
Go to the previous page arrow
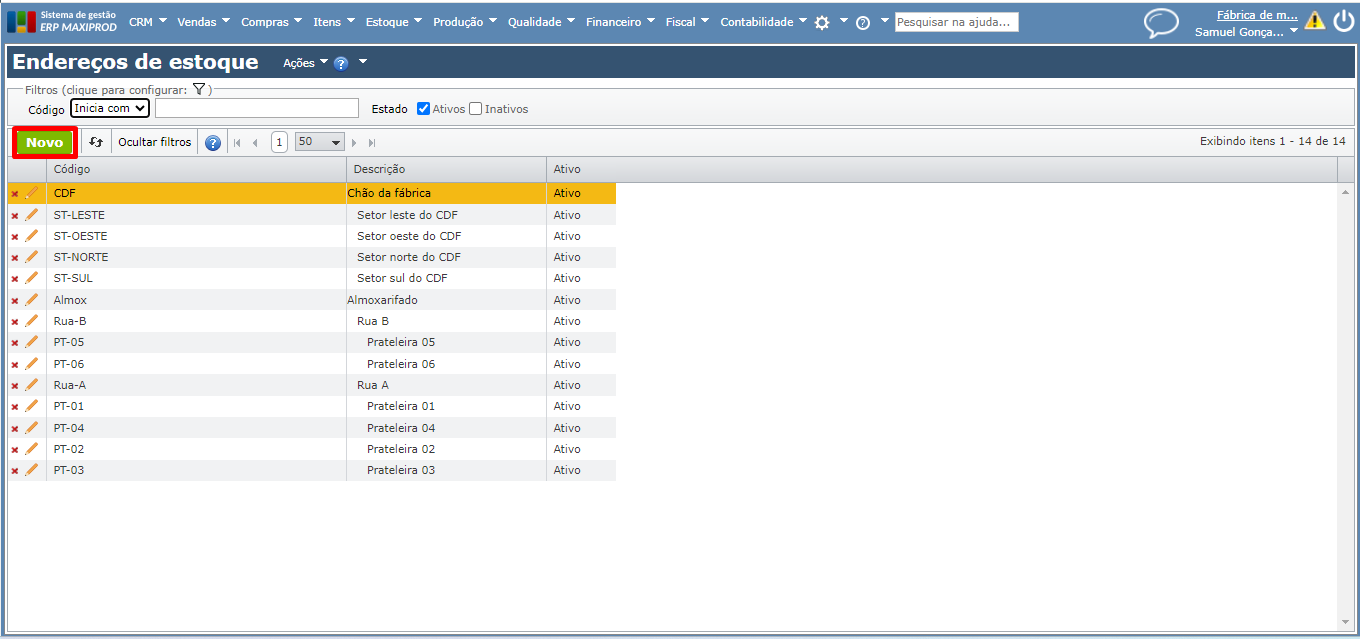(x=255, y=142)
